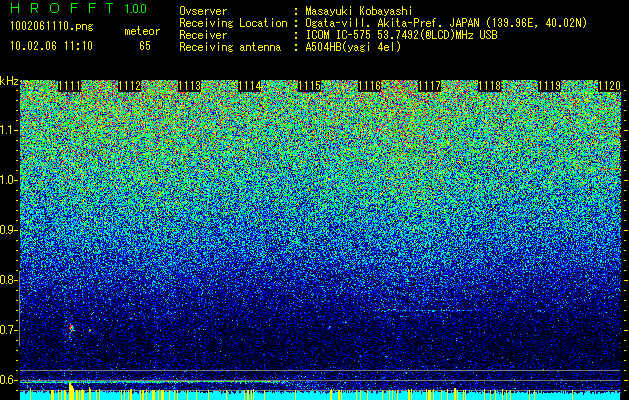Click the kHz axis unit label
Image resolution: width=629 pixels, height=400 pixels.
(x=9, y=81)
